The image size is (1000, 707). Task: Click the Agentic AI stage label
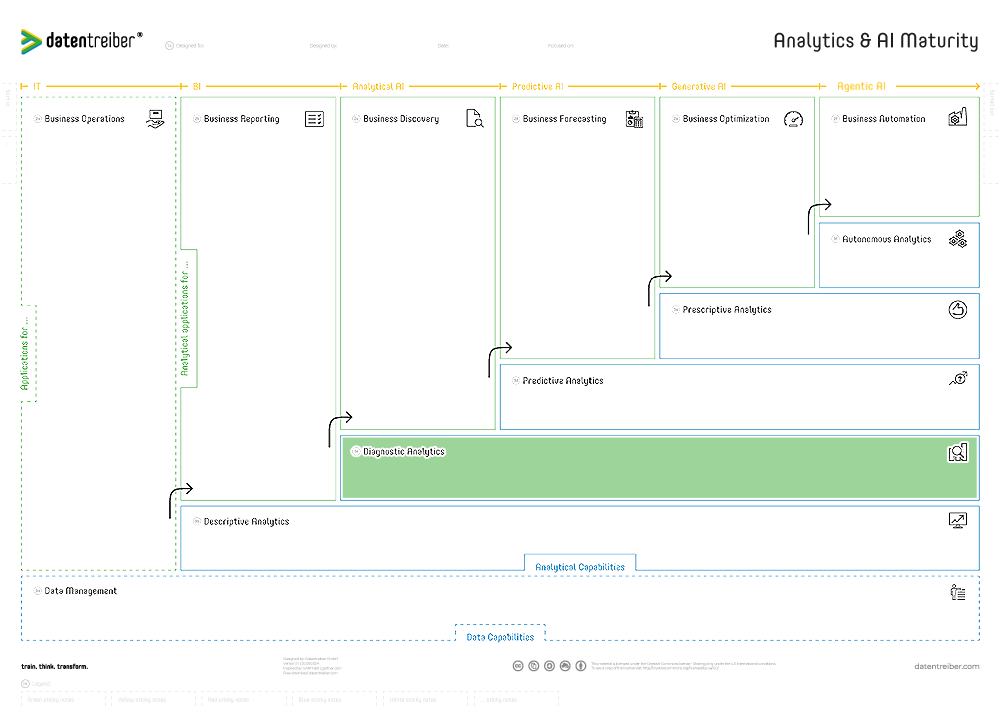[x=861, y=86]
